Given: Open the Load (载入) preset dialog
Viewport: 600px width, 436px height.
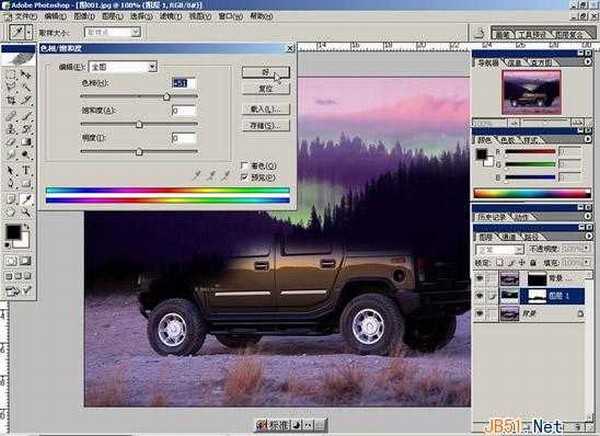Looking at the screenshot, I should (x=265, y=108).
